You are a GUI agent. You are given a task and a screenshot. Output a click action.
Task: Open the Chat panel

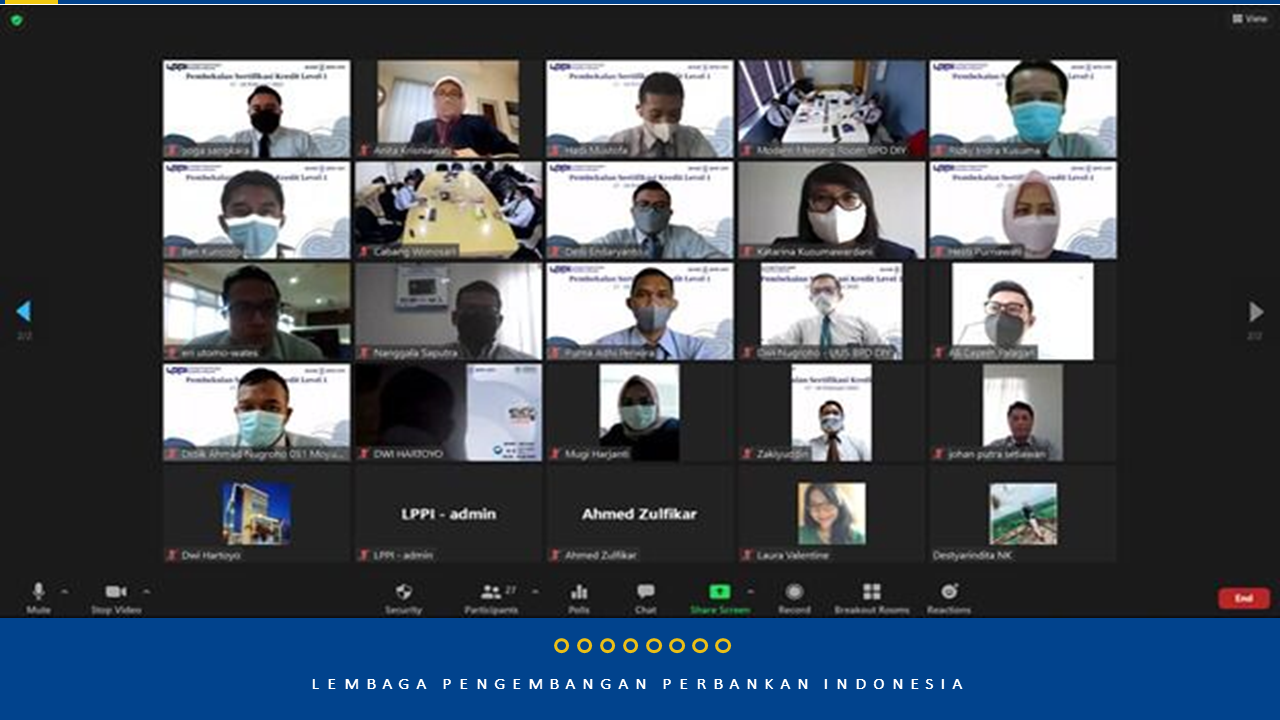click(x=646, y=597)
